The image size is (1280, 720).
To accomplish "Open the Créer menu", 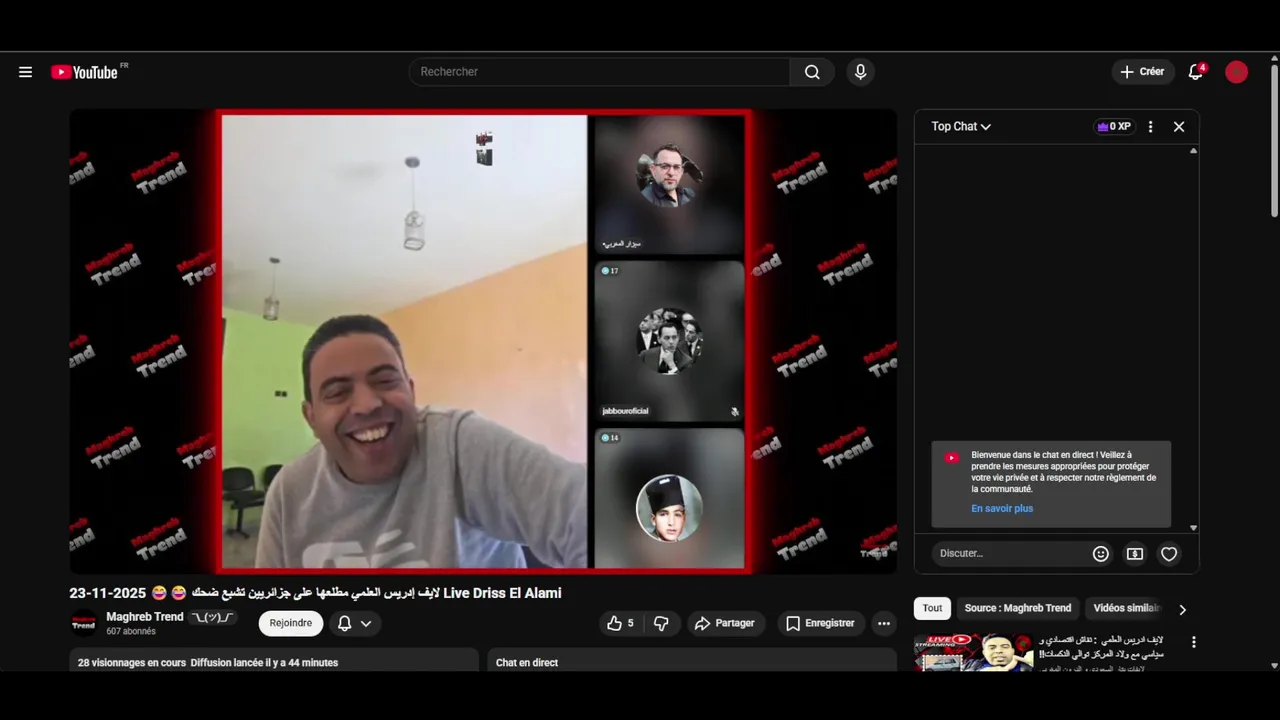I will coord(1142,72).
